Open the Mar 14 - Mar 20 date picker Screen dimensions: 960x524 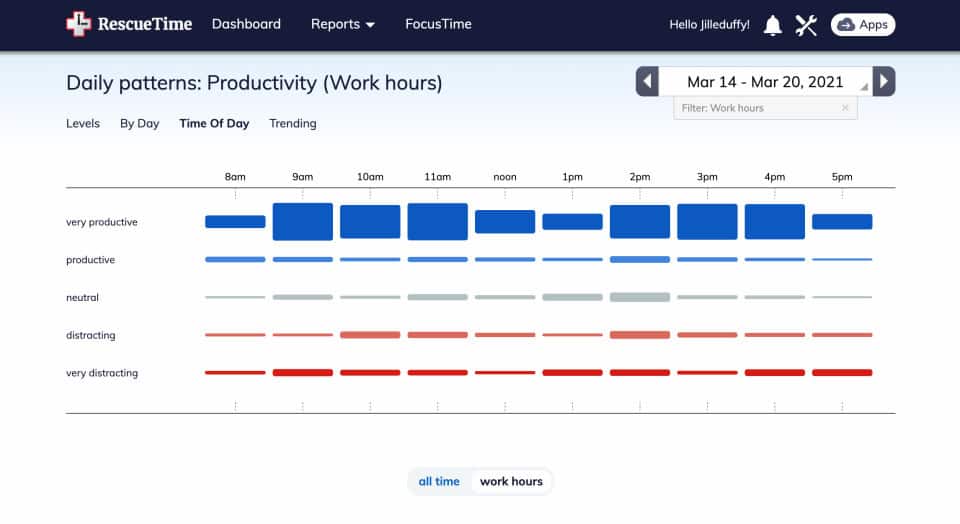(765, 82)
